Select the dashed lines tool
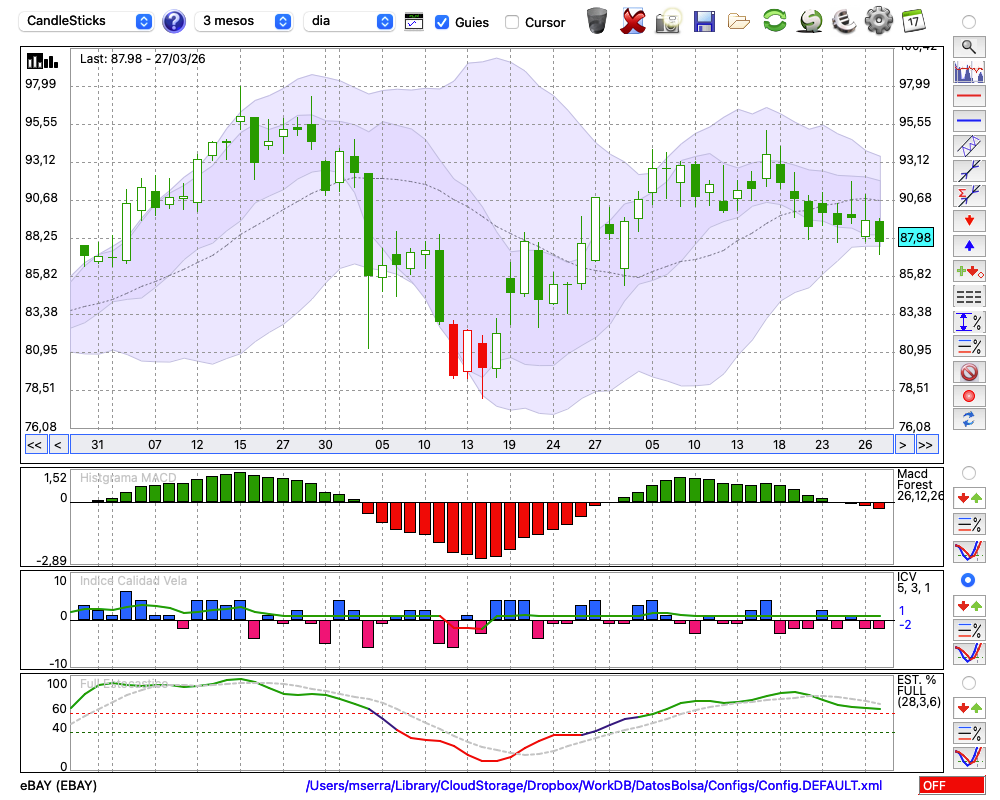1000x800 pixels. pos(969,296)
